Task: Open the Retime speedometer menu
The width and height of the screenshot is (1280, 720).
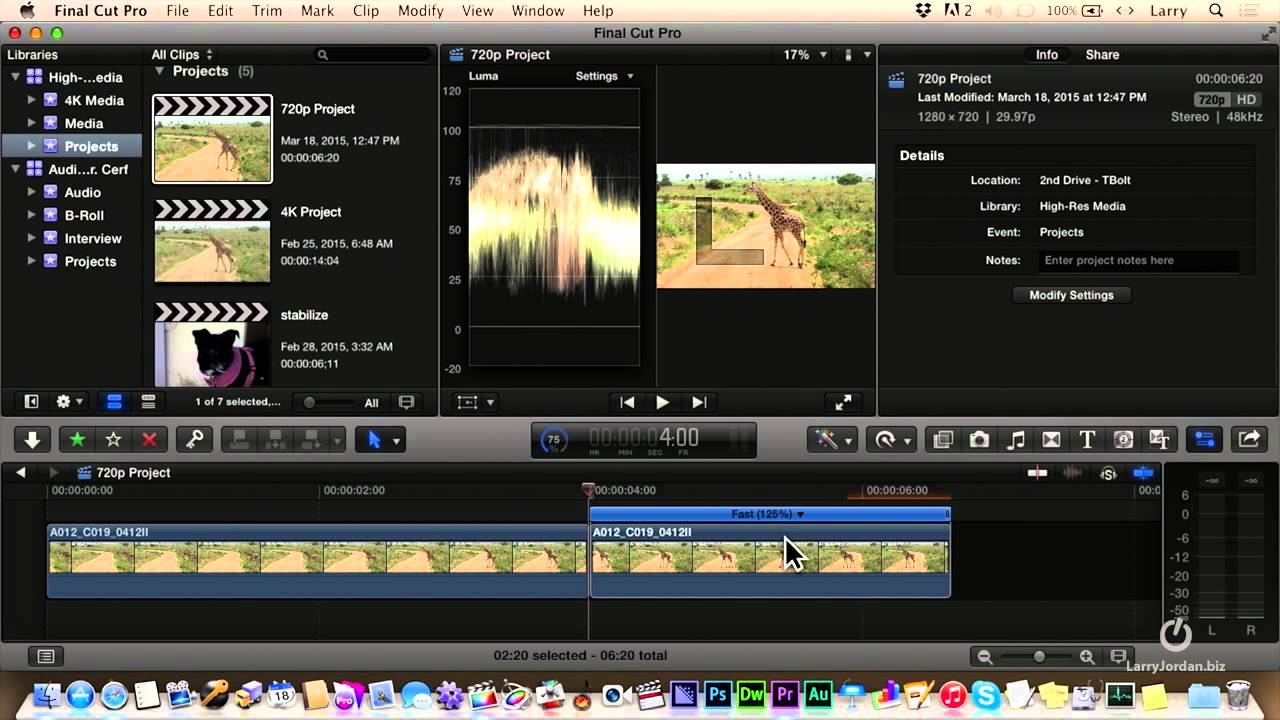Action: coord(890,439)
